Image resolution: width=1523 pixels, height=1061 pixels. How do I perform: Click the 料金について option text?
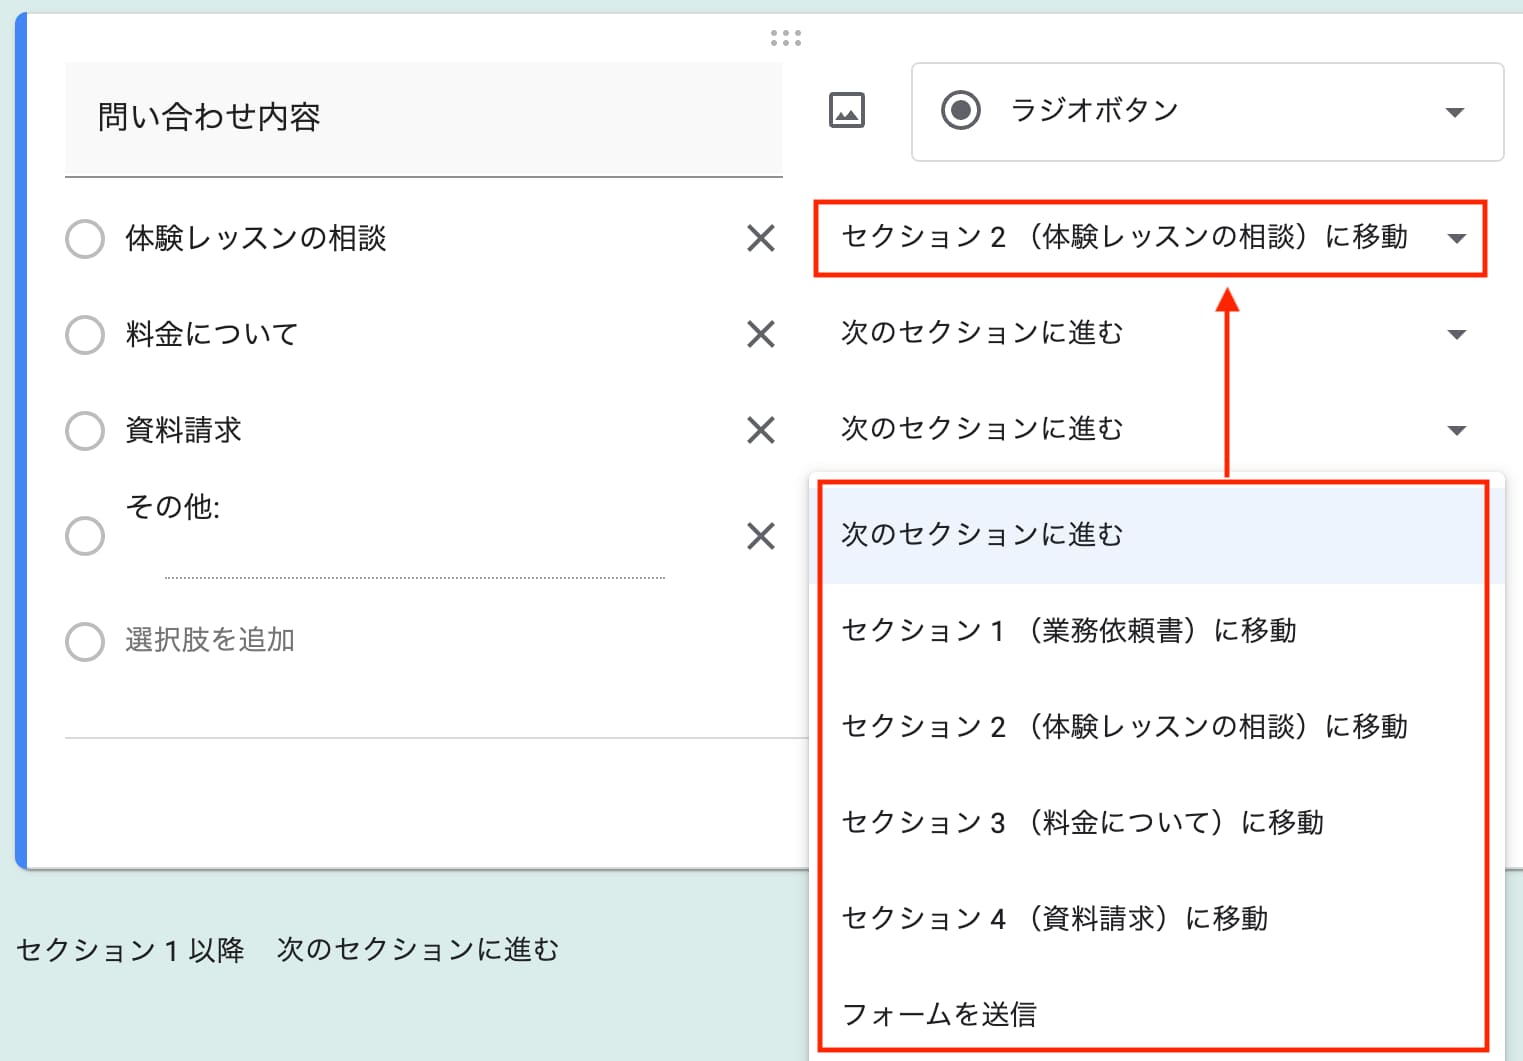[212, 334]
